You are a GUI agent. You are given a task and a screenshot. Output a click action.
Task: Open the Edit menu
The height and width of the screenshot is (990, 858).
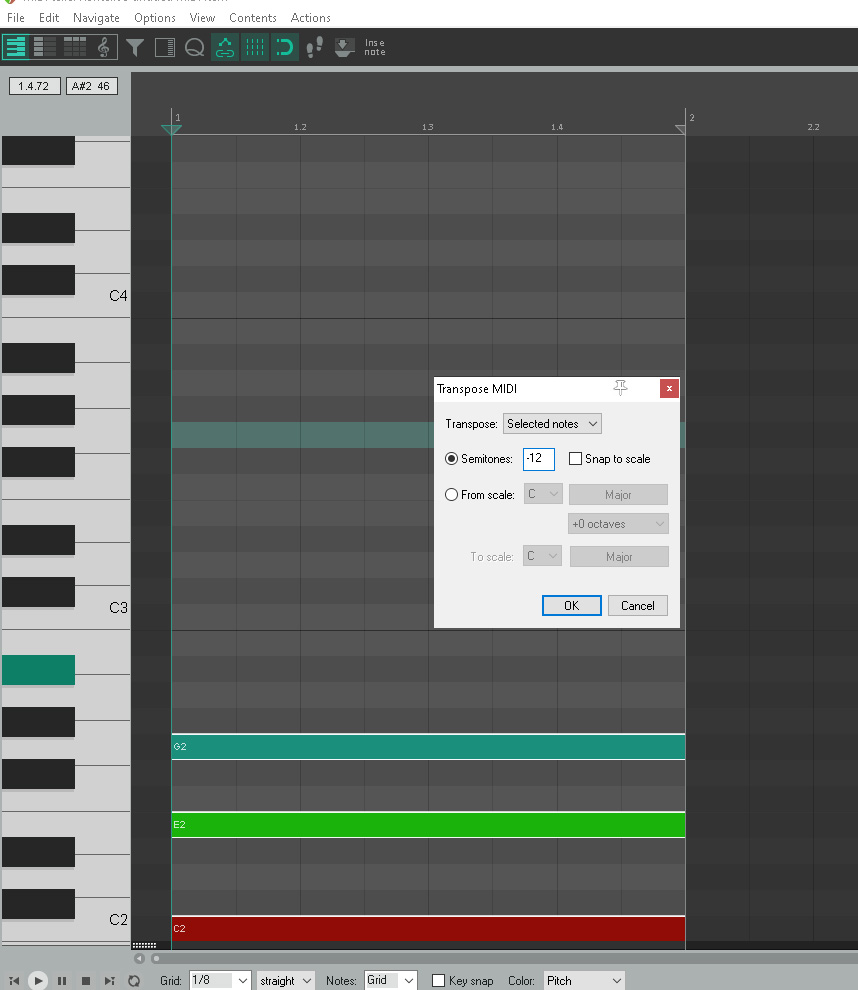[49, 18]
